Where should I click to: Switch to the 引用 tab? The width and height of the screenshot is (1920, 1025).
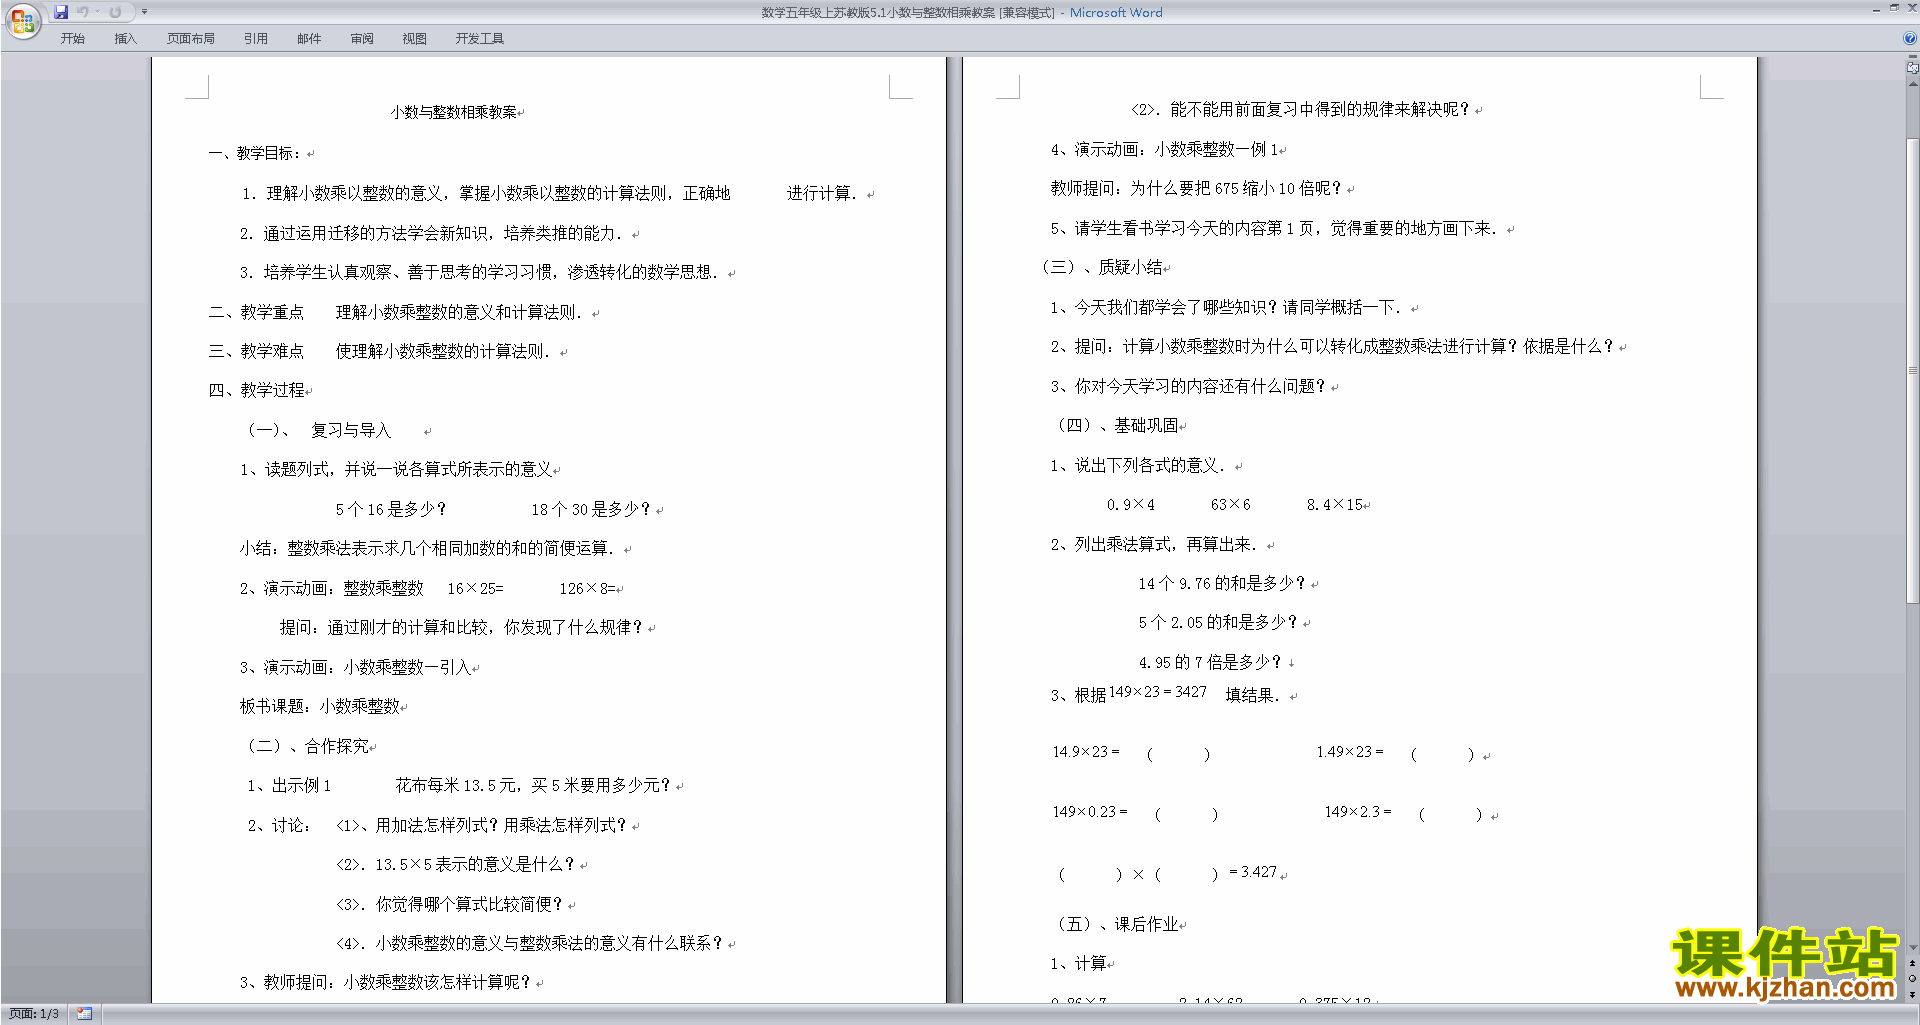click(x=255, y=39)
